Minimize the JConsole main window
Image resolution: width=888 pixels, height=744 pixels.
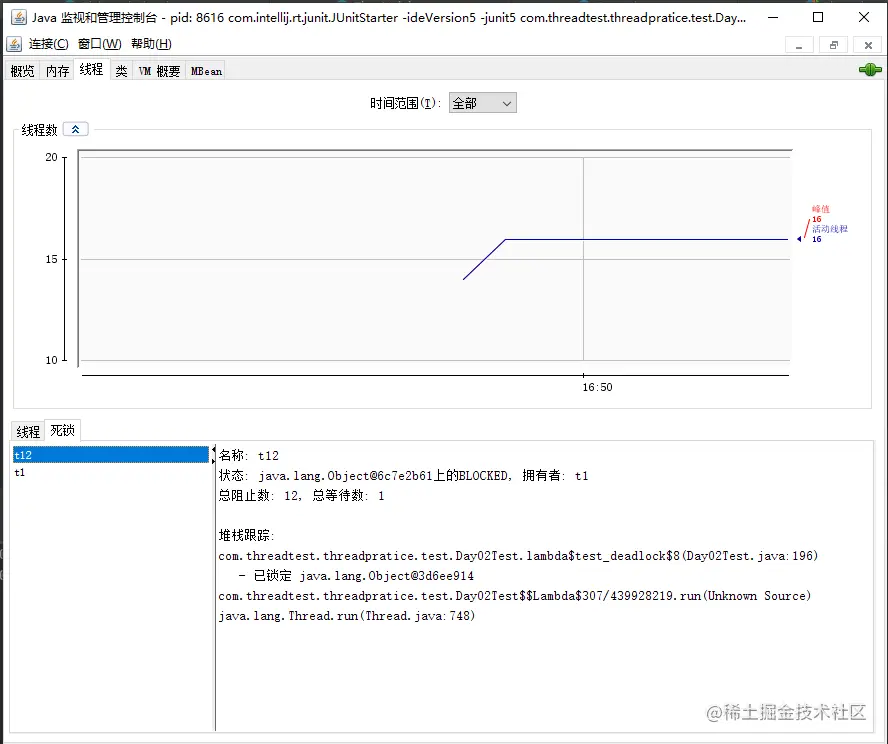(773, 18)
